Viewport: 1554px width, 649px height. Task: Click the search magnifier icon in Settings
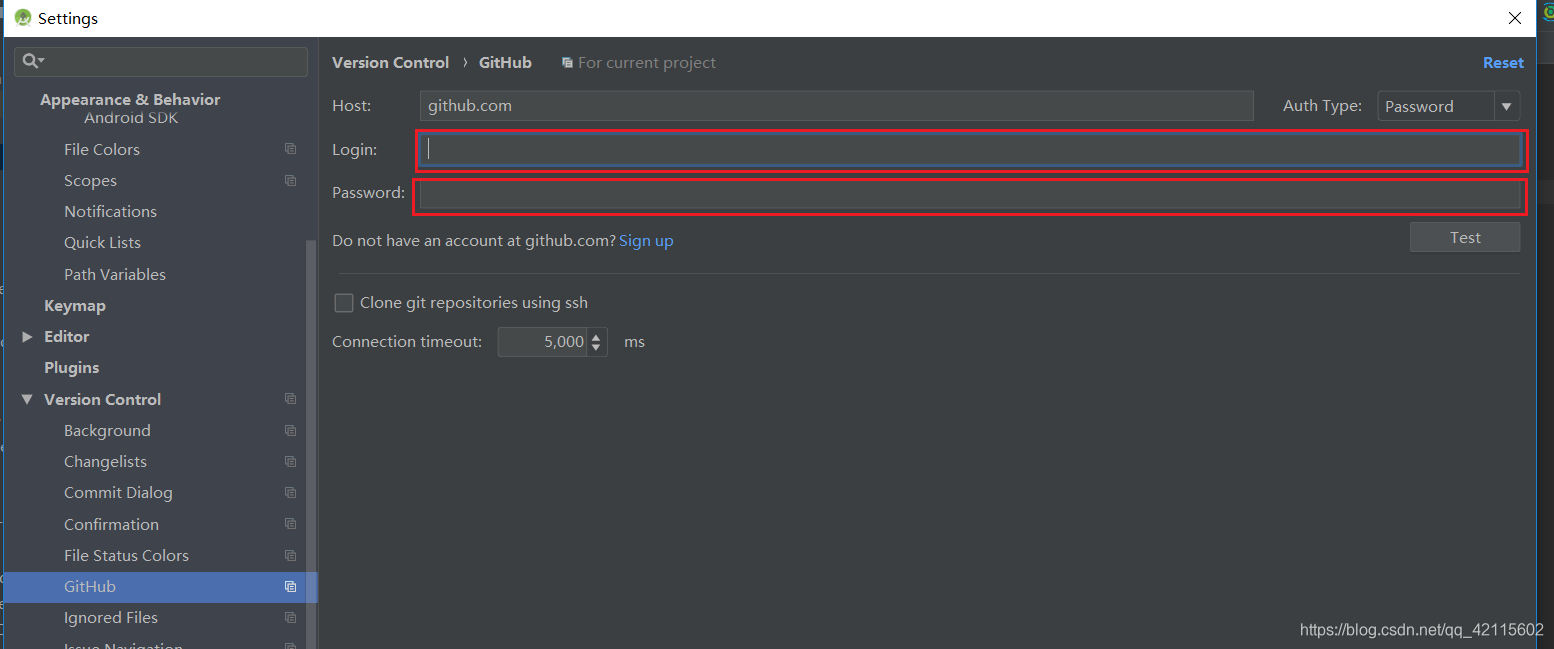[33, 61]
